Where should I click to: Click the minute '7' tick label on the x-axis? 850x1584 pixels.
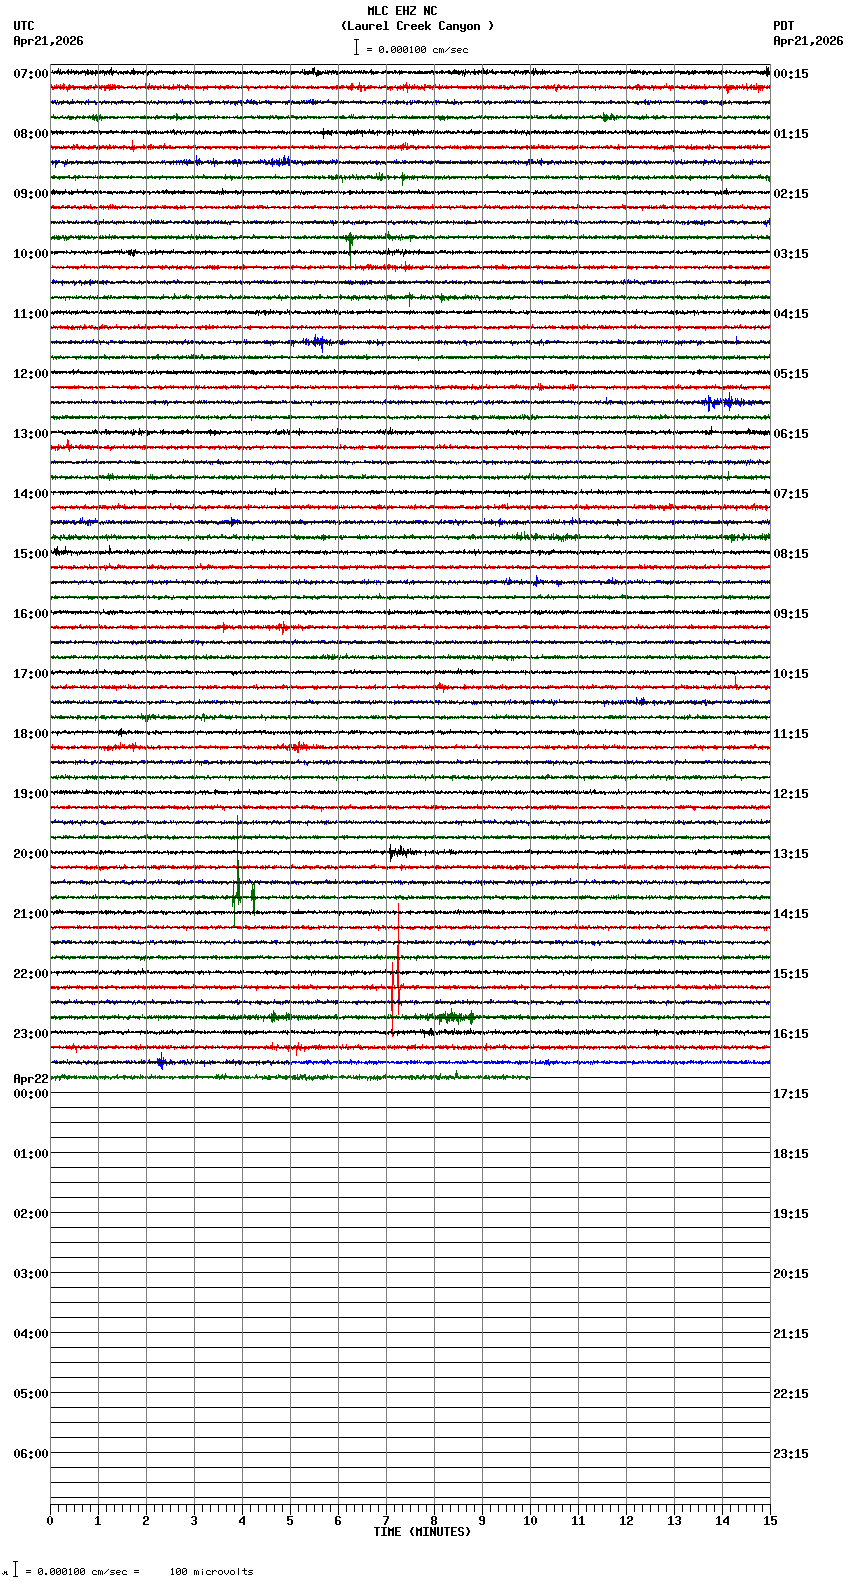click(386, 1521)
